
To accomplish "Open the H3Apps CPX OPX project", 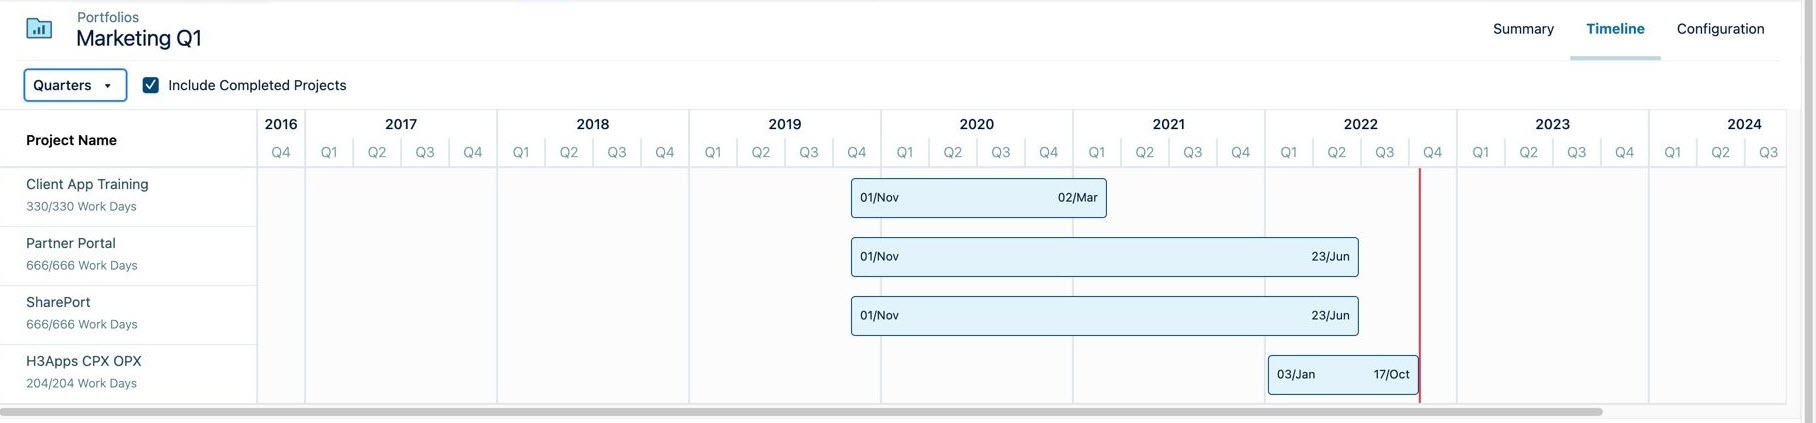I will (84, 361).
